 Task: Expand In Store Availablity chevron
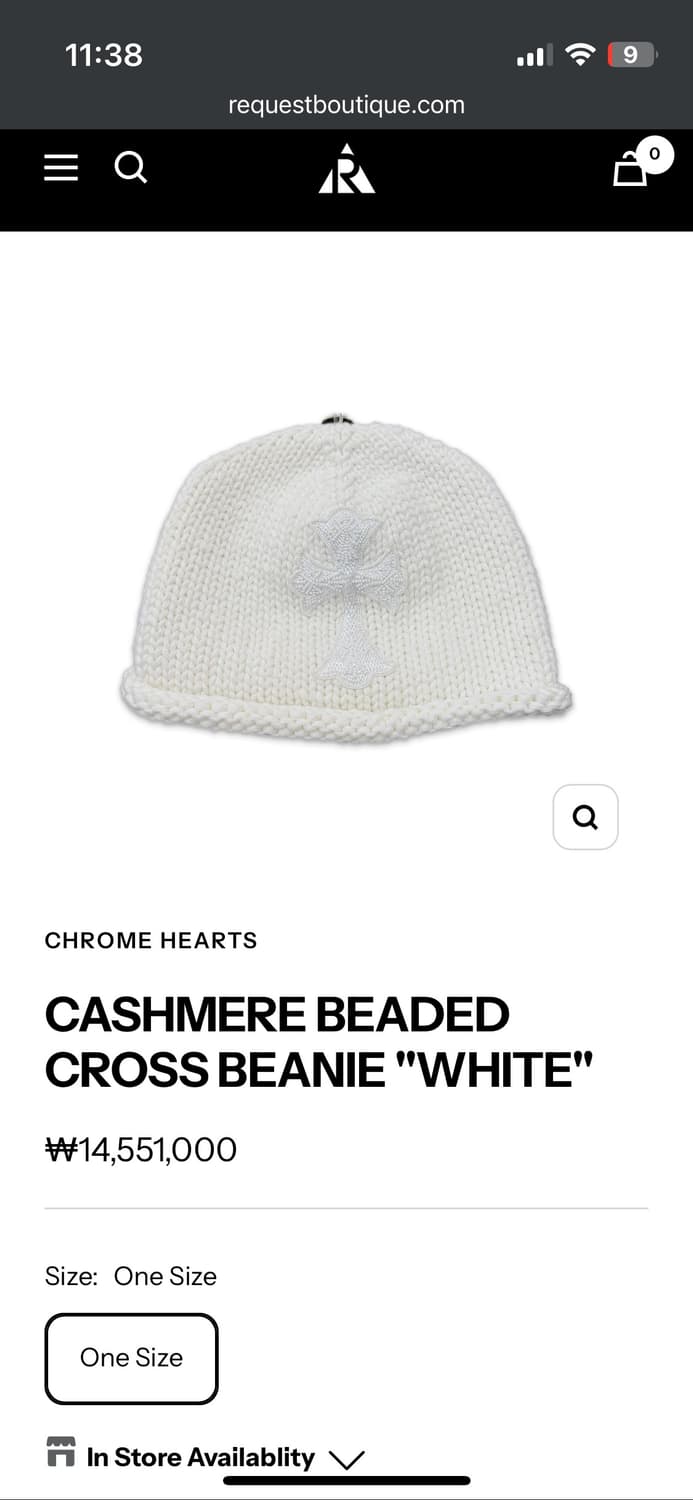point(346,1460)
